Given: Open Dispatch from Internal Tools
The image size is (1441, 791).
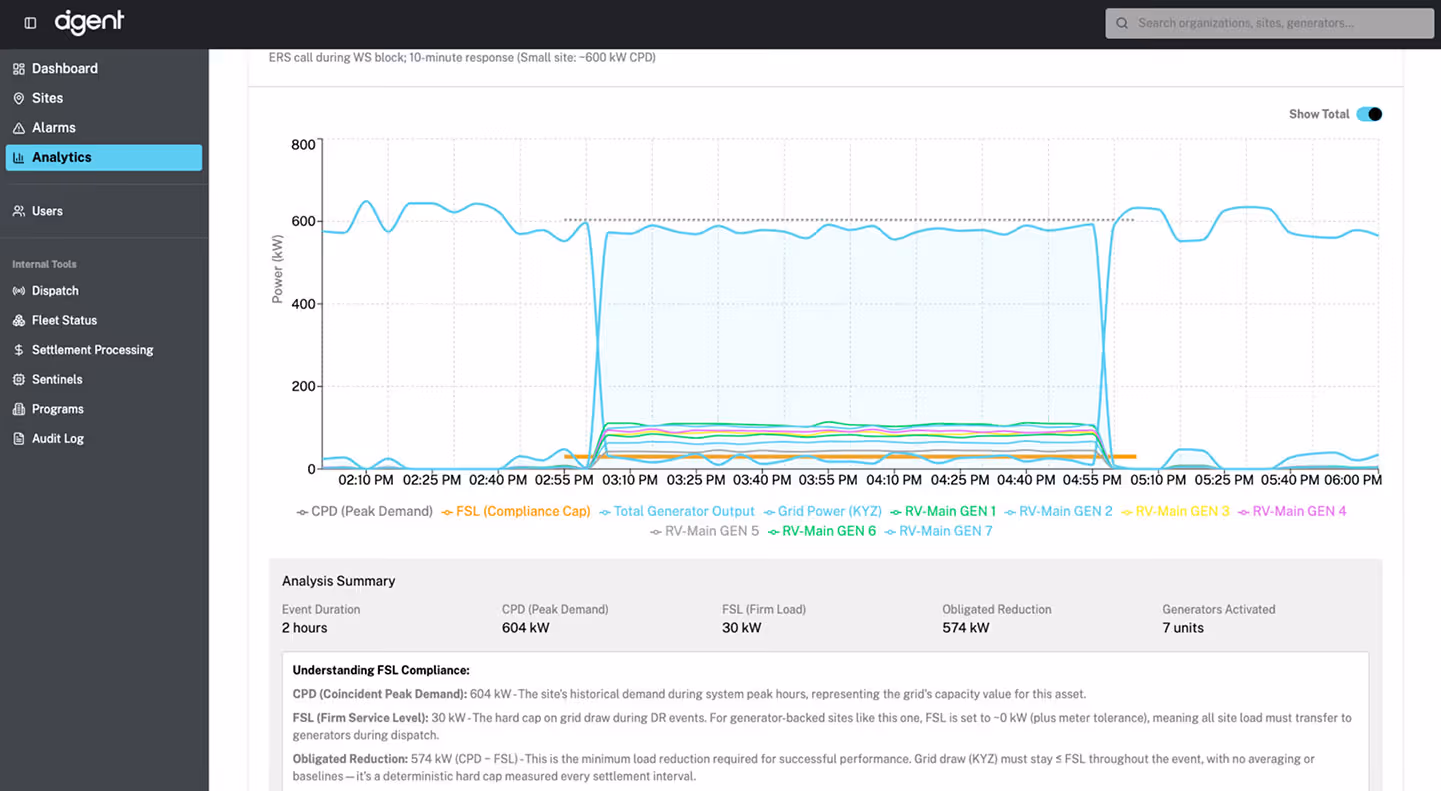Looking at the screenshot, I should pyautogui.click(x=18, y=290).
